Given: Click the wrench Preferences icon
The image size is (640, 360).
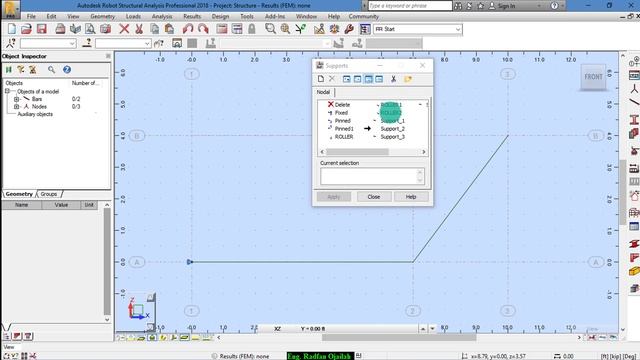Looking at the screenshot, I should (349, 29).
